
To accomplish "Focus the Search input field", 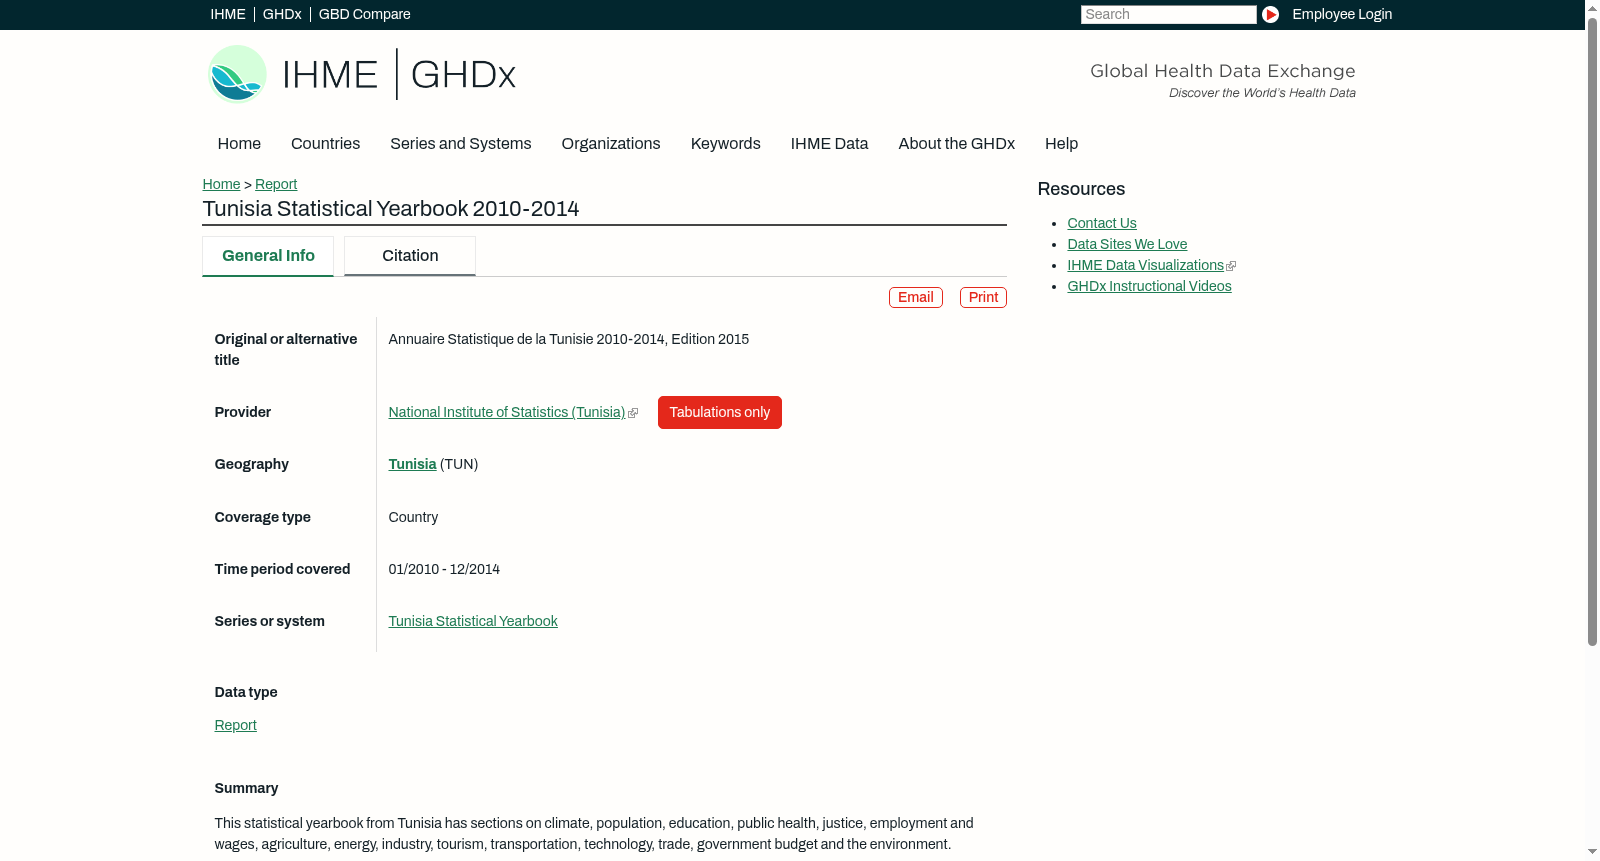I will click(x=1168, y=14).
